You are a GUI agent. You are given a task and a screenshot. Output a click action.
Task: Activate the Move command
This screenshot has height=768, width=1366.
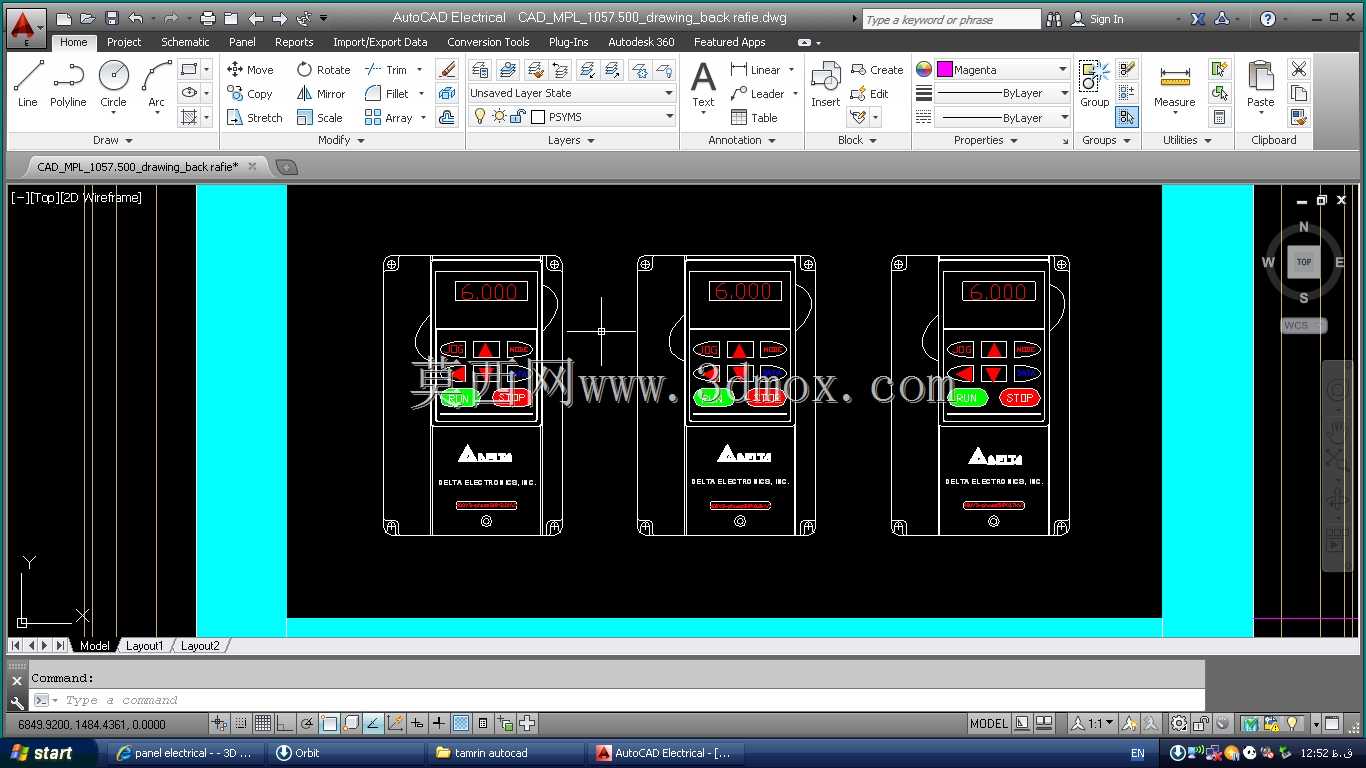[x=250, y=70]
